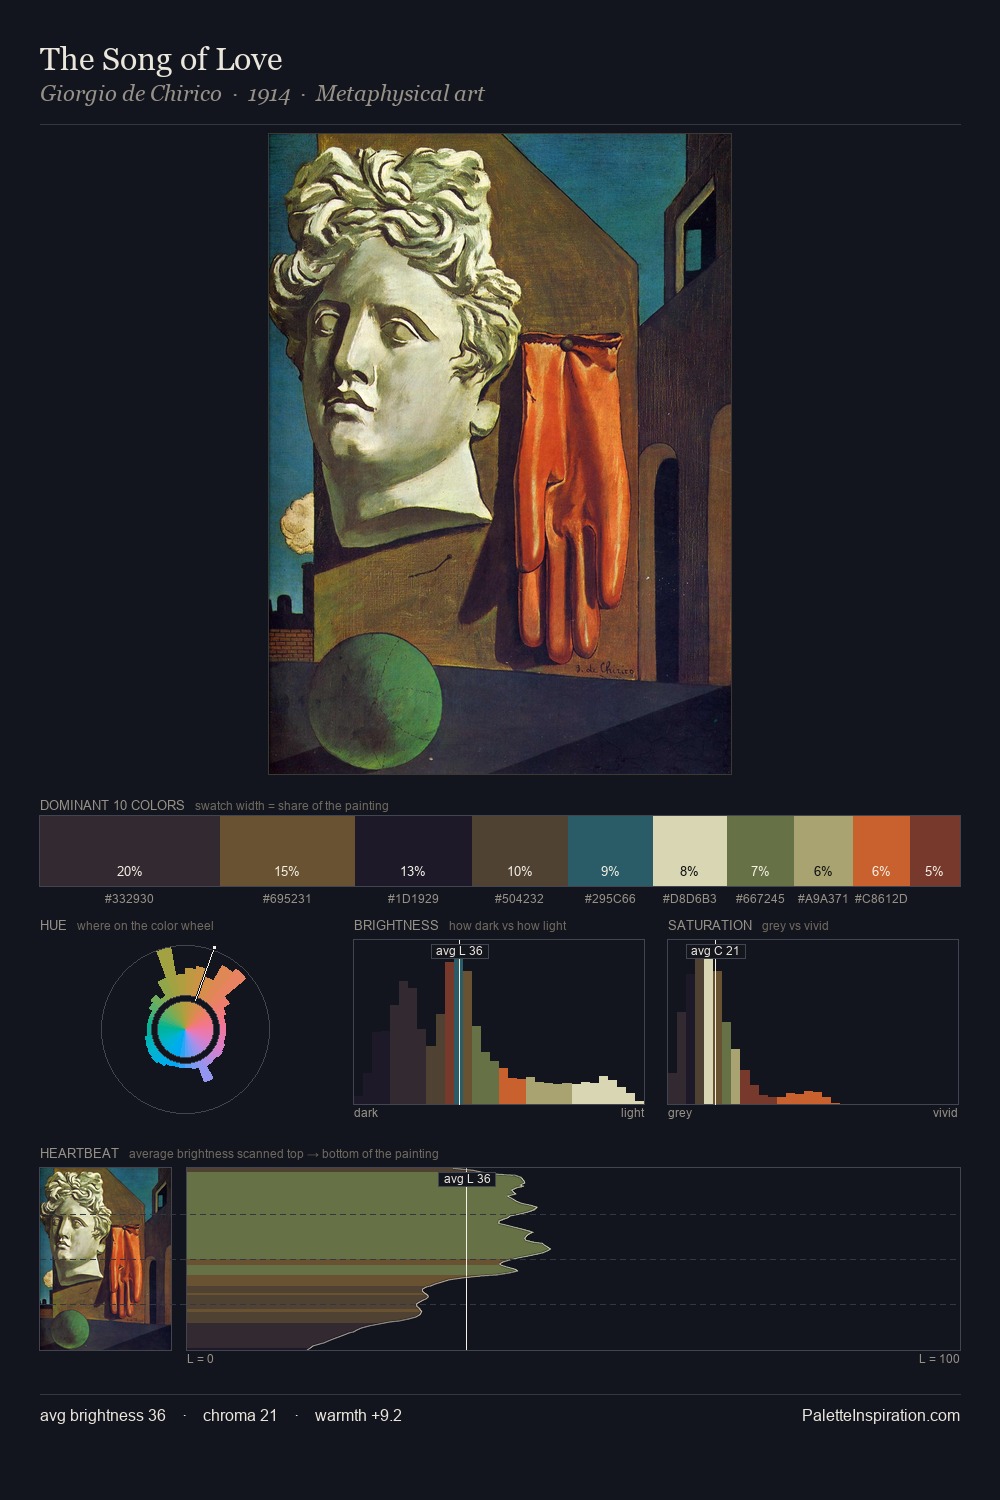
Task: Click the dark plum 20% swatch
Action: [130, 851]
